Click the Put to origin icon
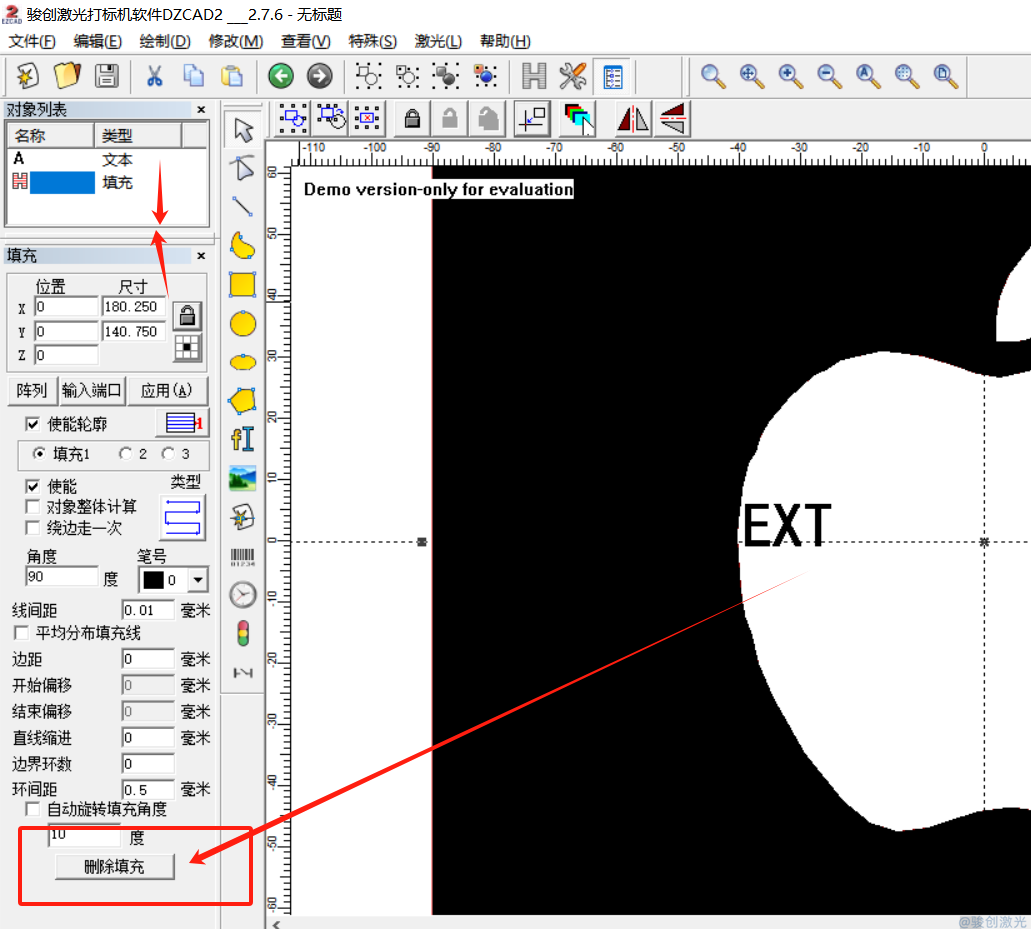The image size is (1031, 929). (532, 119)
